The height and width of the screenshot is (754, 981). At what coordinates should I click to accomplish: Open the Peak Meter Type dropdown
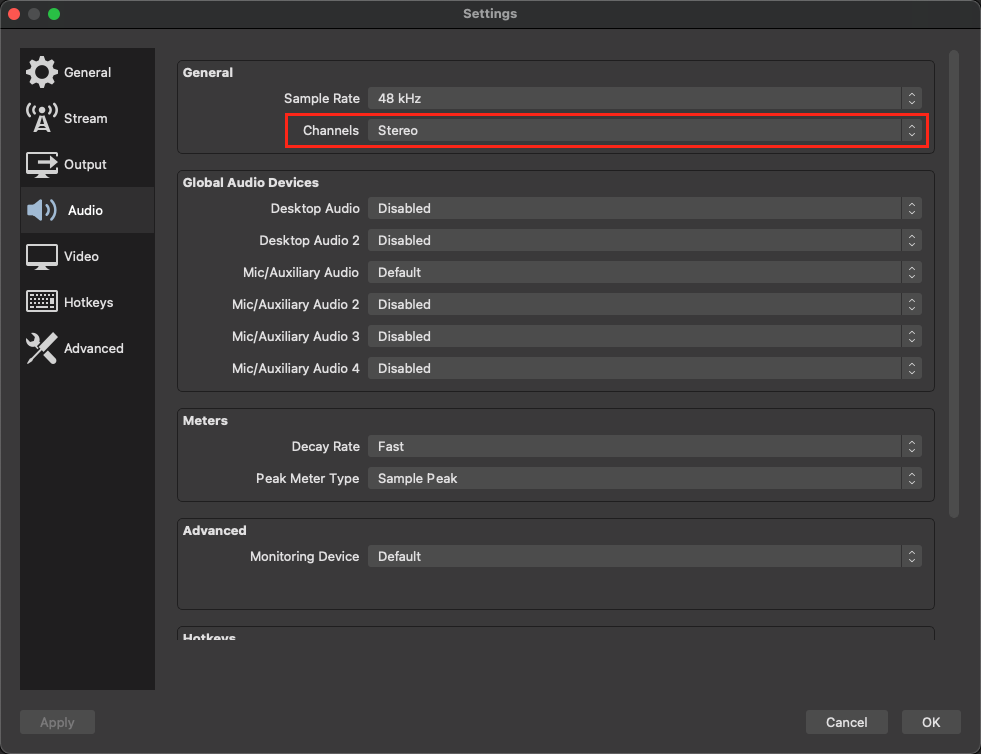(644, 478)
